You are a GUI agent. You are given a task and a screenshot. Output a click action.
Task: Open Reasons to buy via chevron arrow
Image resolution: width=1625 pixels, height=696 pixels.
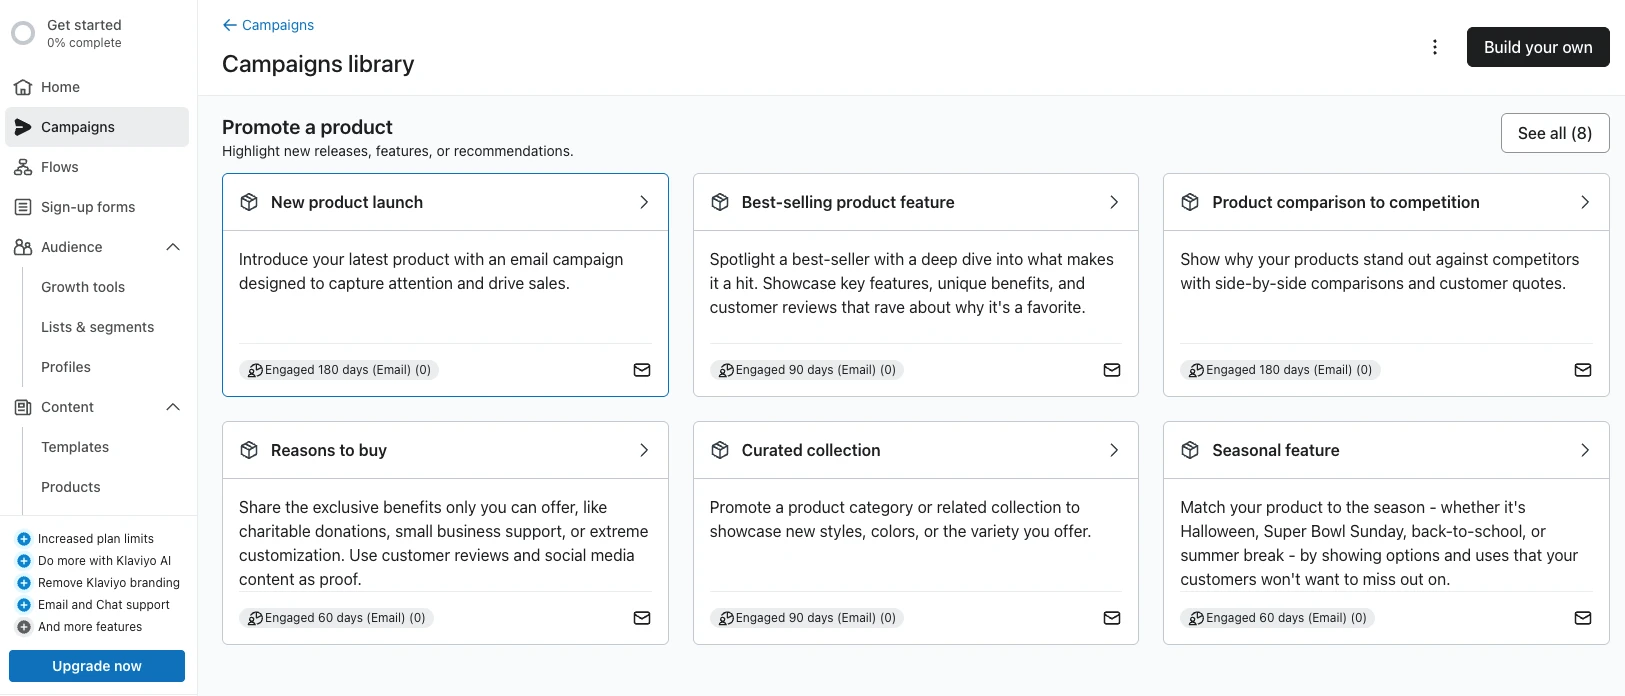pyautogui.click(x=643, y=450)
